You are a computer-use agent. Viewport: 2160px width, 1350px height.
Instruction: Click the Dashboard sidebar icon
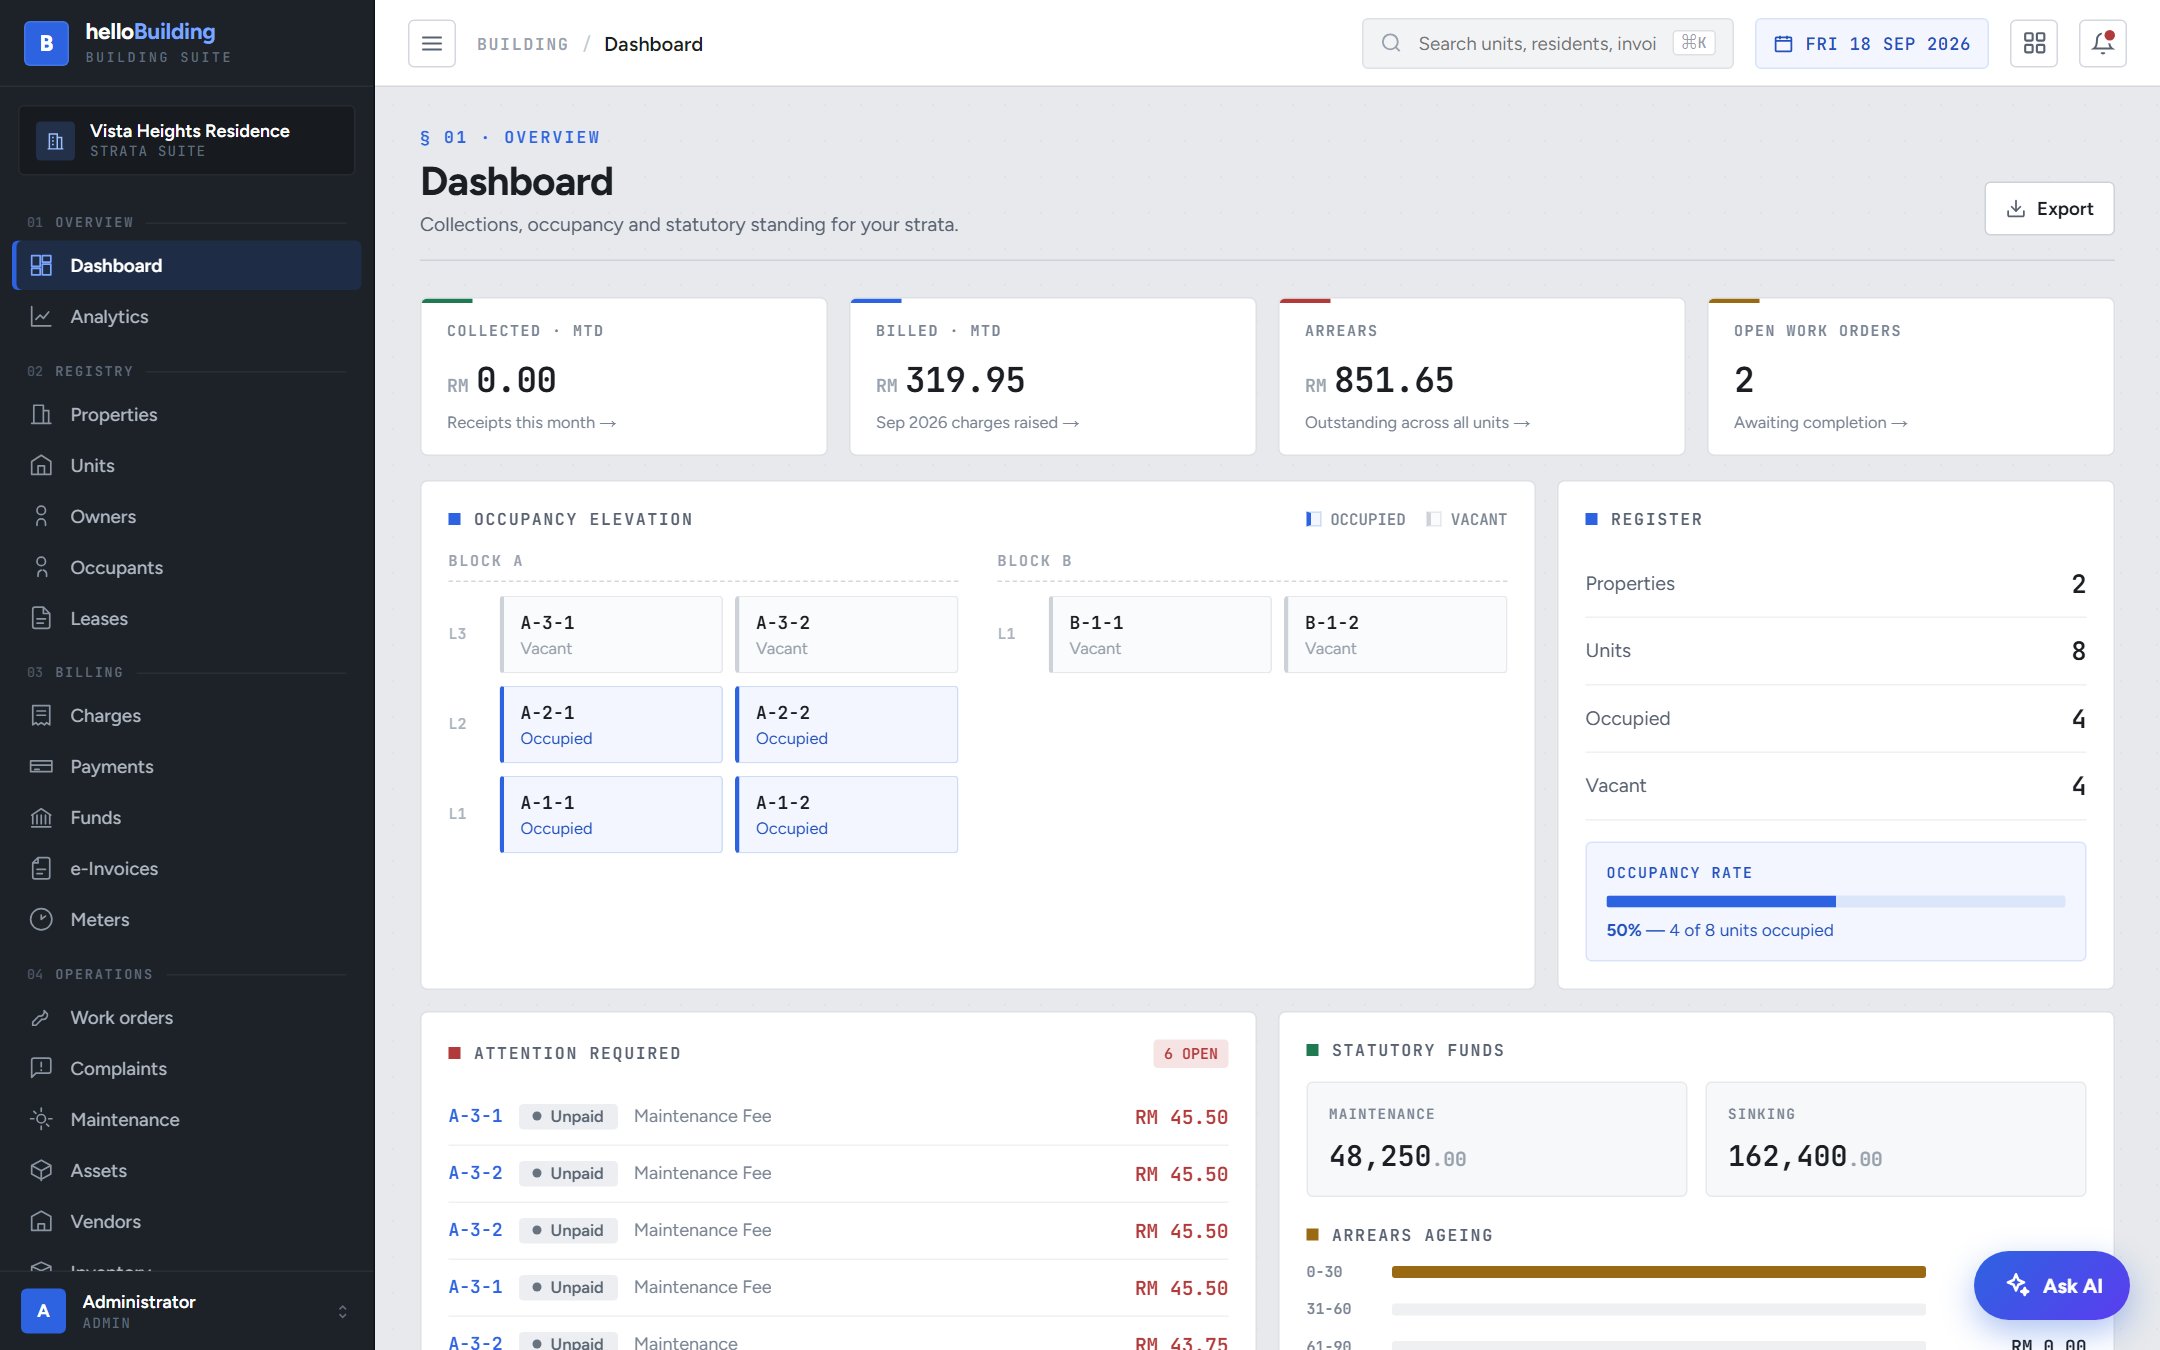point(41,265)
